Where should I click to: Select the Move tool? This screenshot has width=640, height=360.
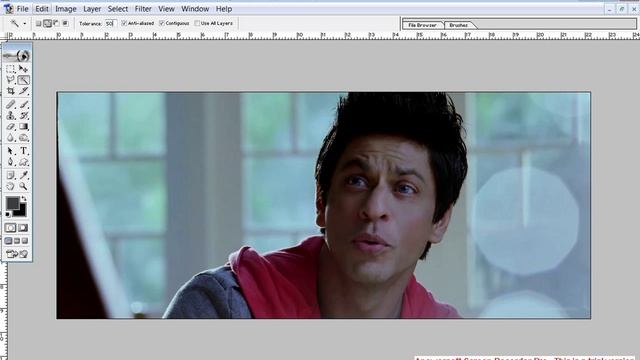[x=23, y=69]
